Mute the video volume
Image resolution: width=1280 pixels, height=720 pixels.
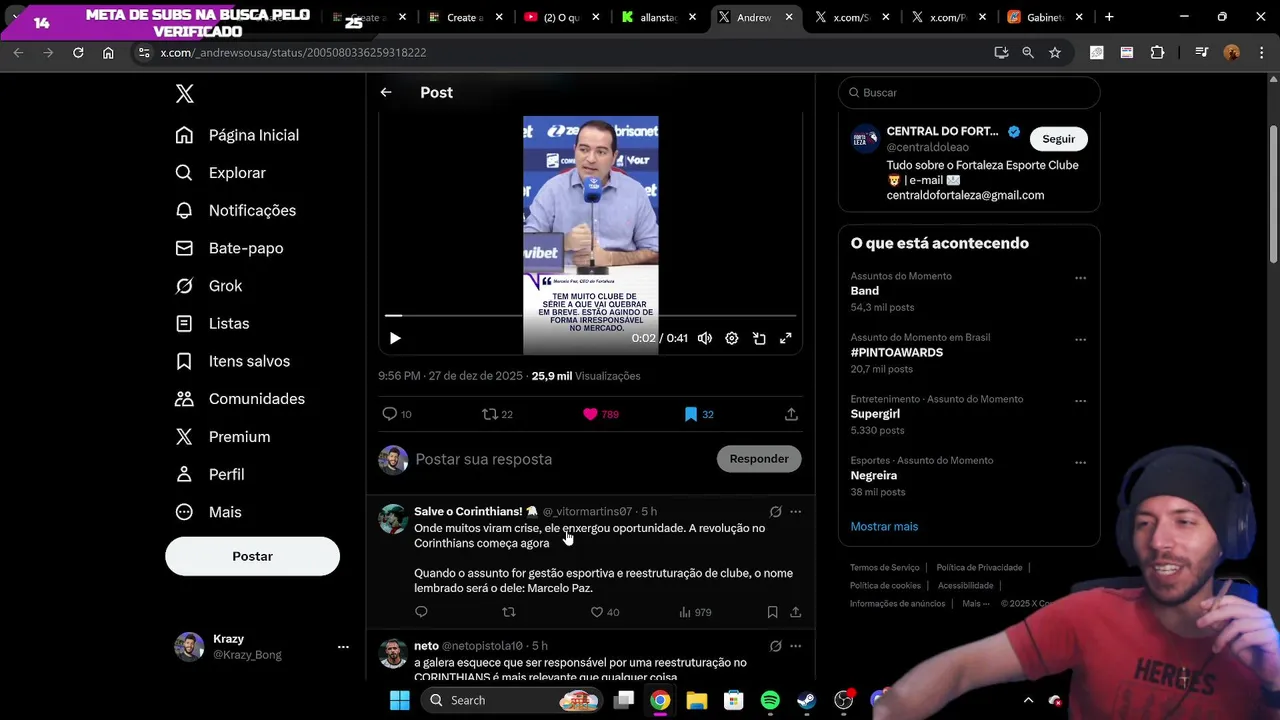[705, 338]
